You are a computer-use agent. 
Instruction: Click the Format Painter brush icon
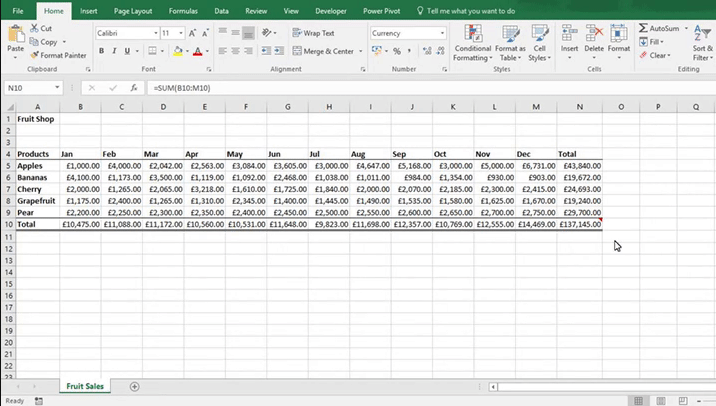(35, 55)
